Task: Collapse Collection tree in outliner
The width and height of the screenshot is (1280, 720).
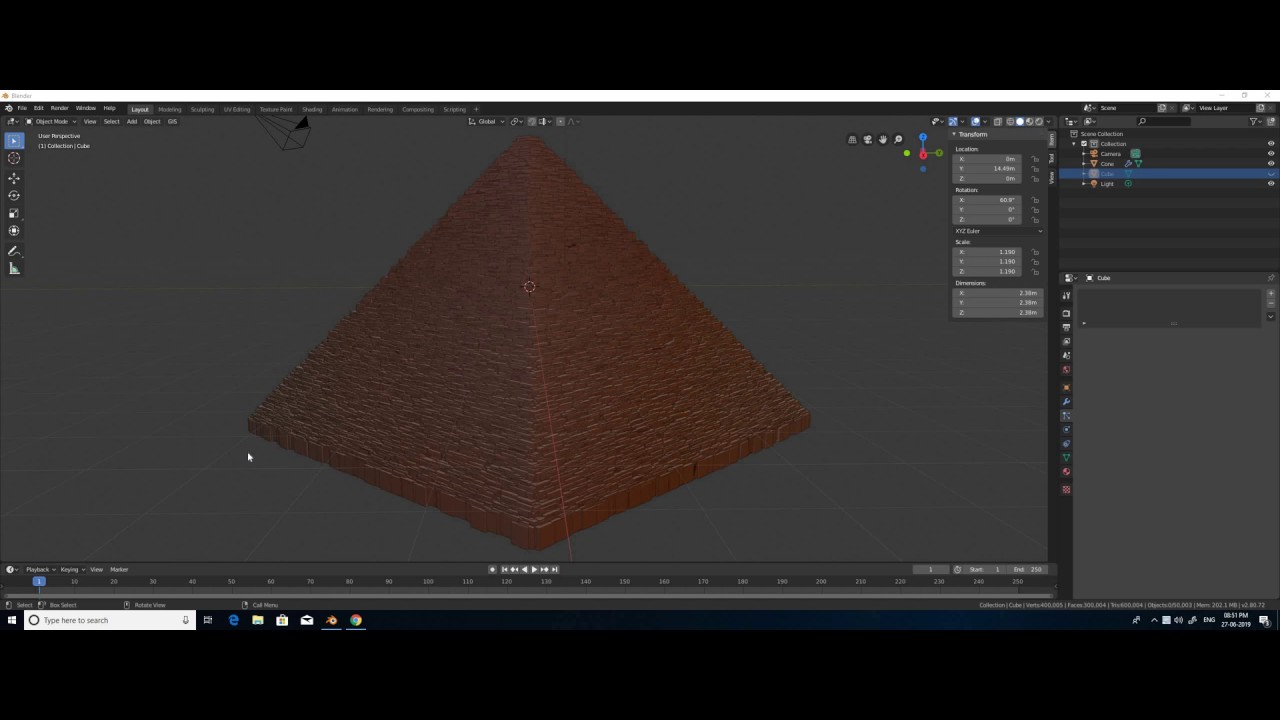Action: pyautogui.click(x=1075, y=144)
